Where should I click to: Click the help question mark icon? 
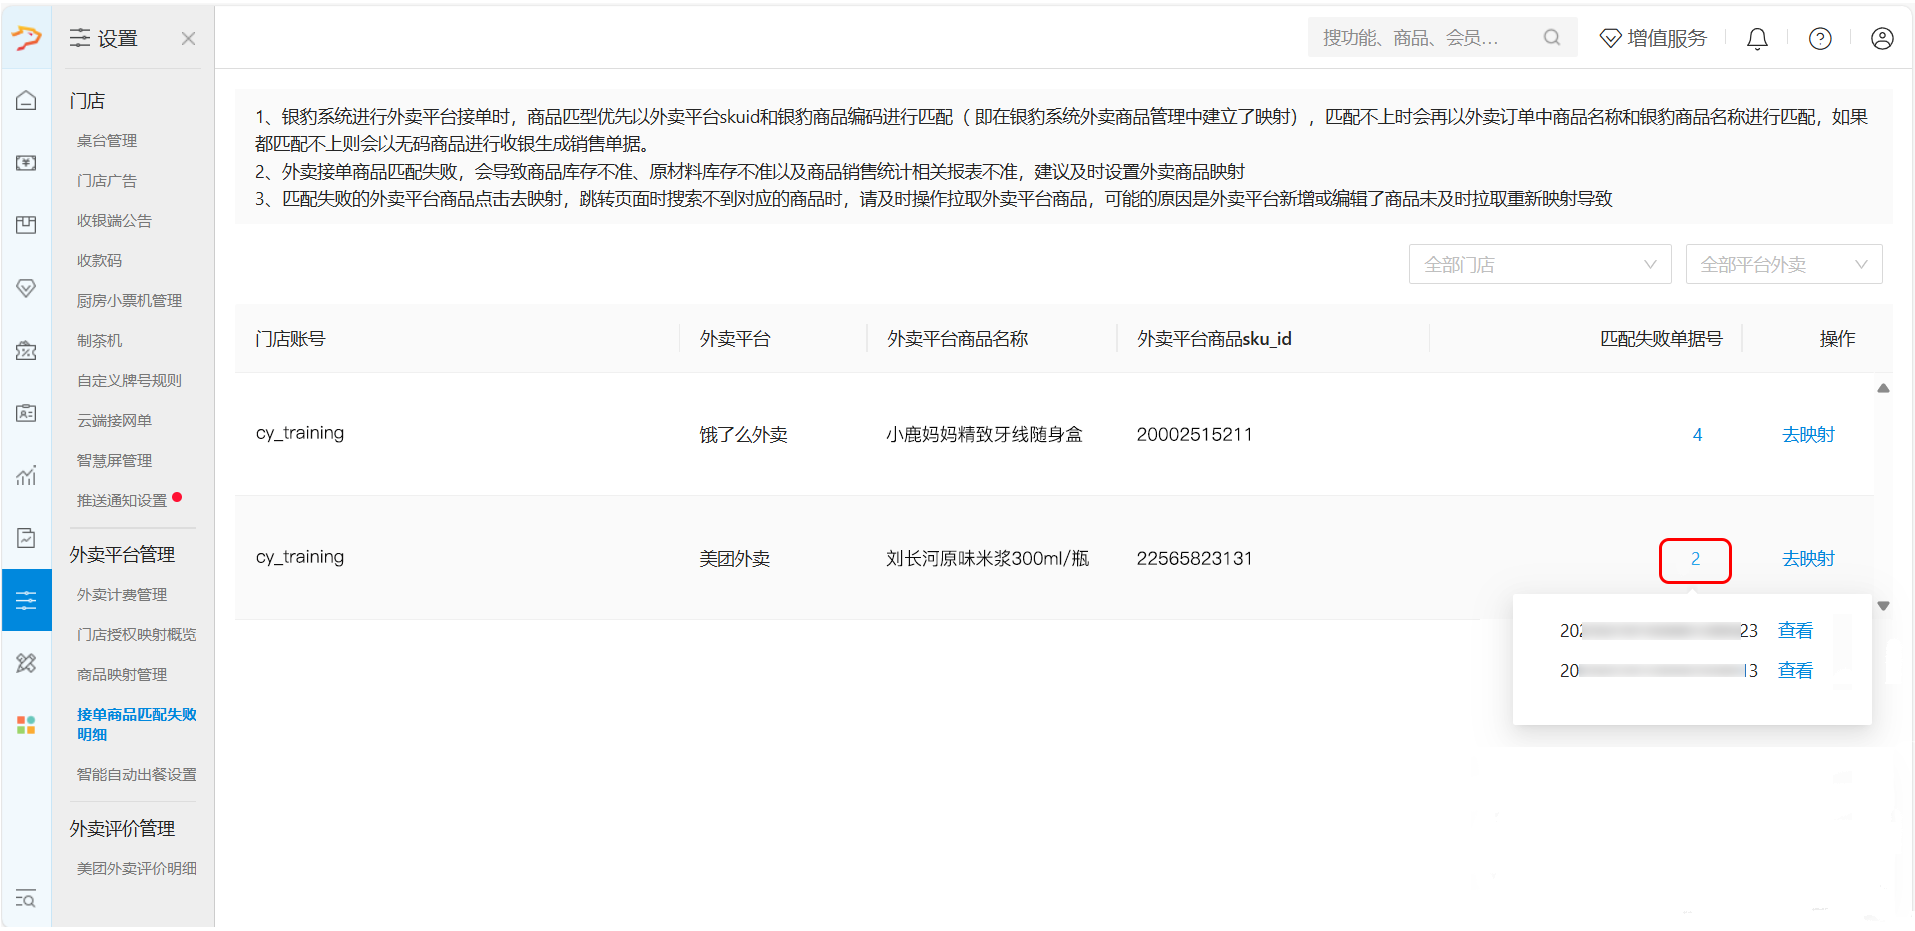coord(1820,38)
